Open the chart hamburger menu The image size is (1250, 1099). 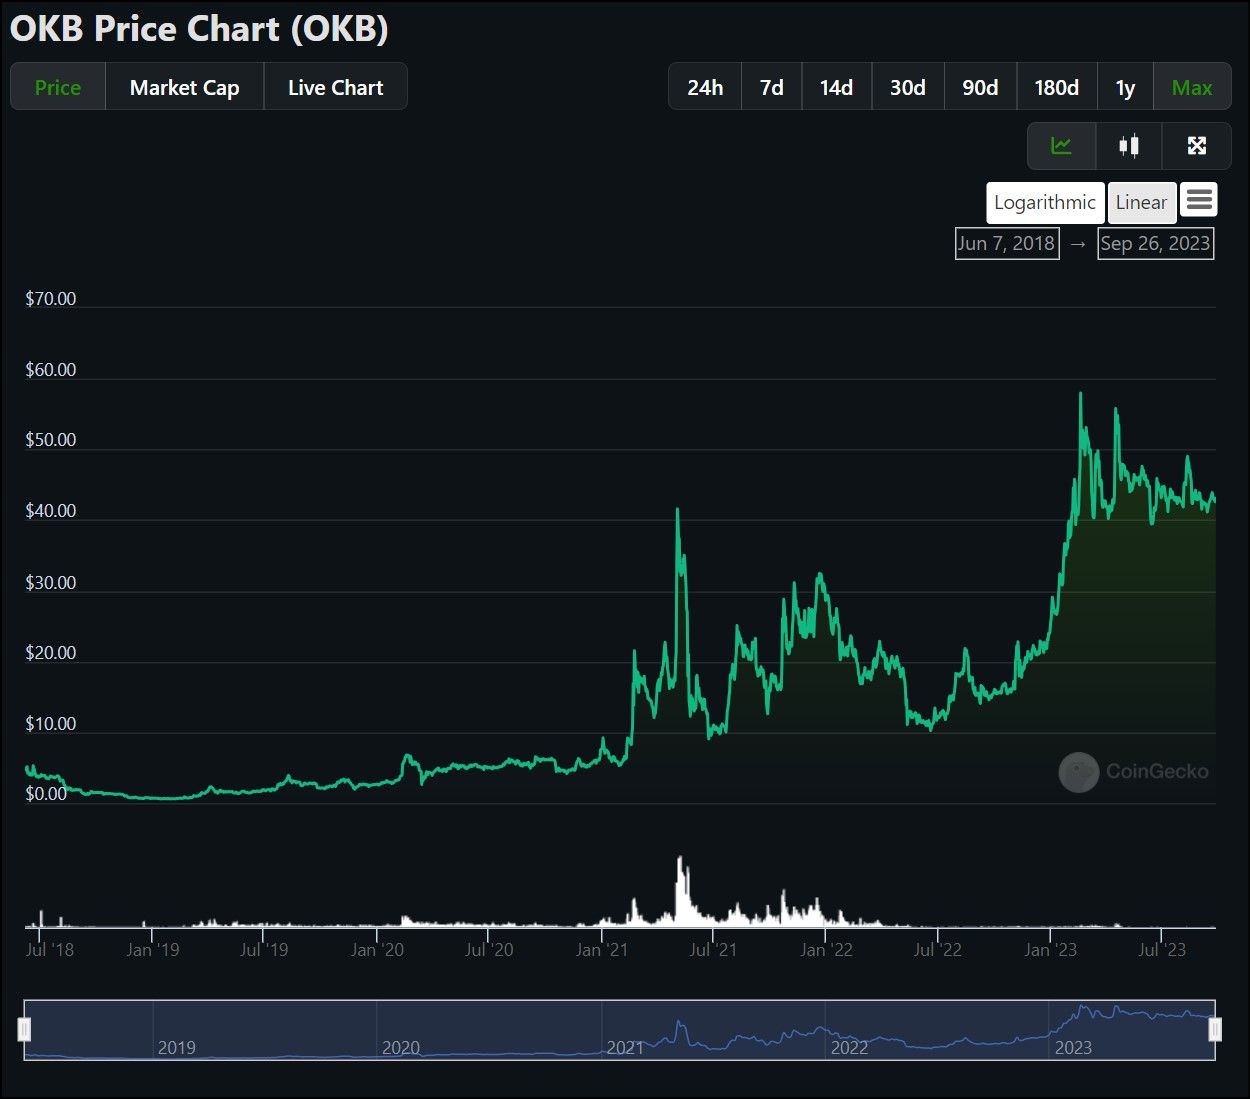pos(1199,201)
